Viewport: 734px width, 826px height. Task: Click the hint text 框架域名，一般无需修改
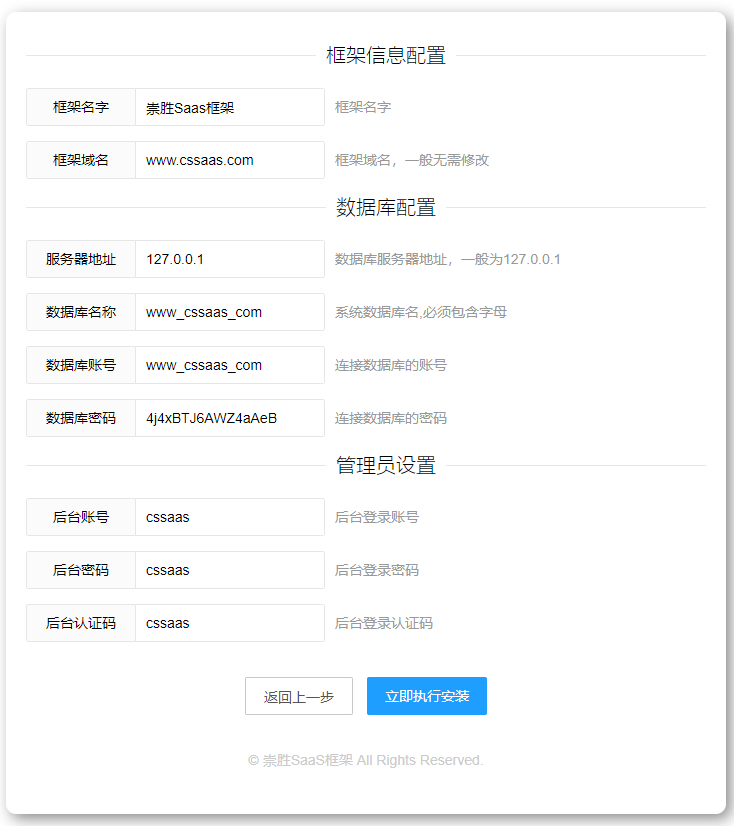point(411,160)
